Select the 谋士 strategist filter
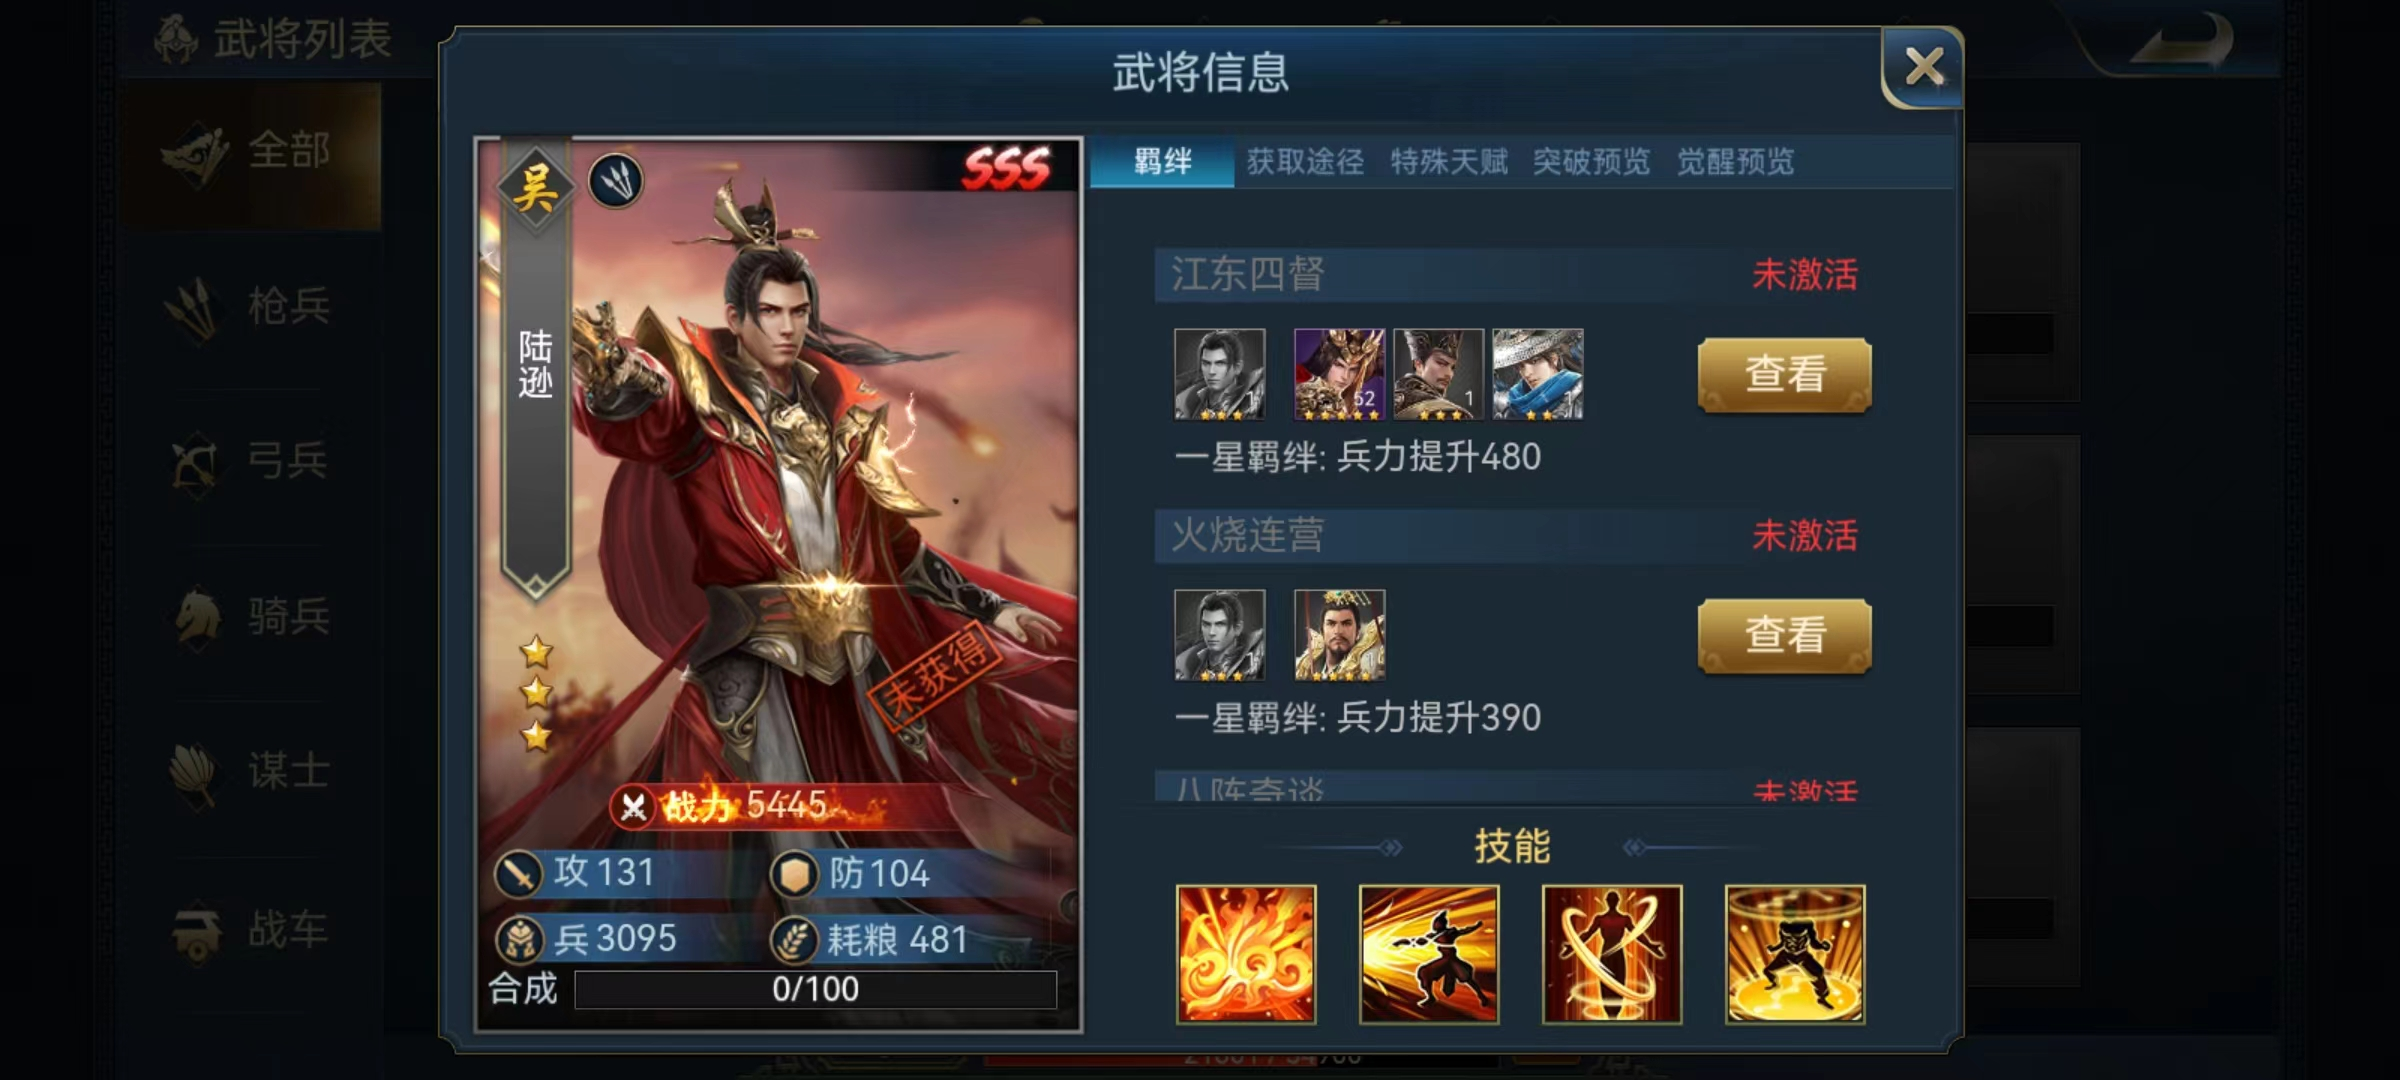Image resolution: width=2400 pixels, height=1080 pixels. [252, 772]
